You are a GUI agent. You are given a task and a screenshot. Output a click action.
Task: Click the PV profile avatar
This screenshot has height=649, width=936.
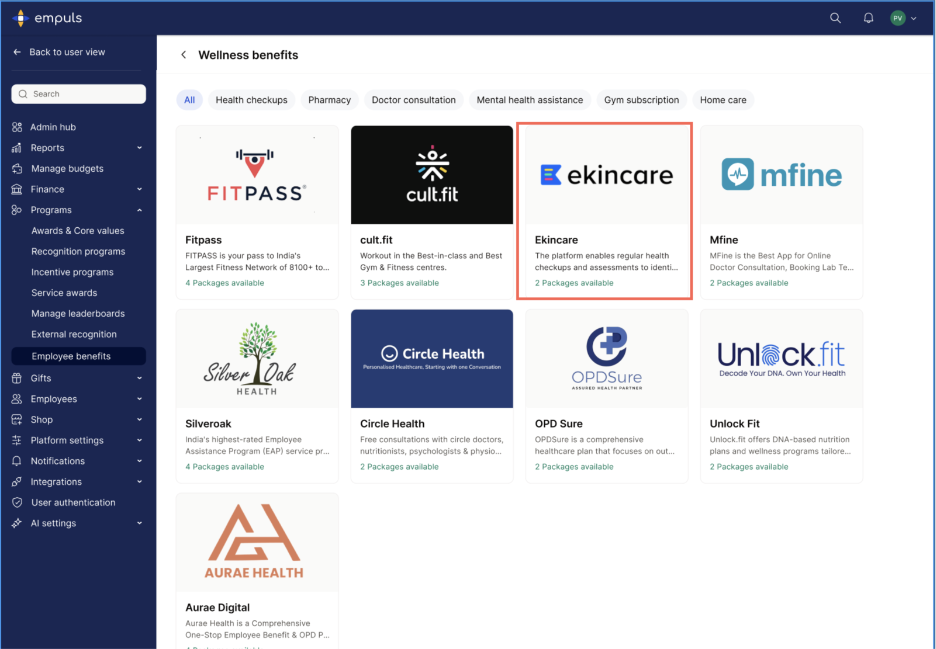click(x=898, y=18)
